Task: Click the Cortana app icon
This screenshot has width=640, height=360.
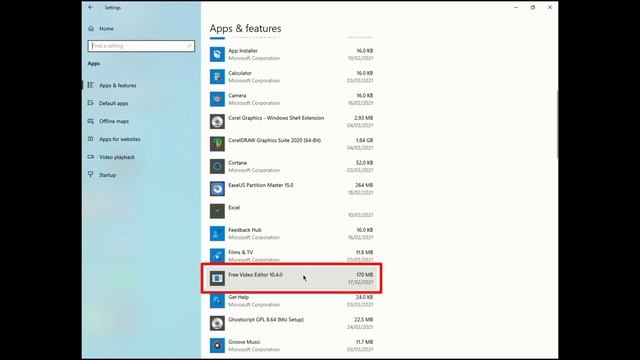Action: (x=217, y=167)
